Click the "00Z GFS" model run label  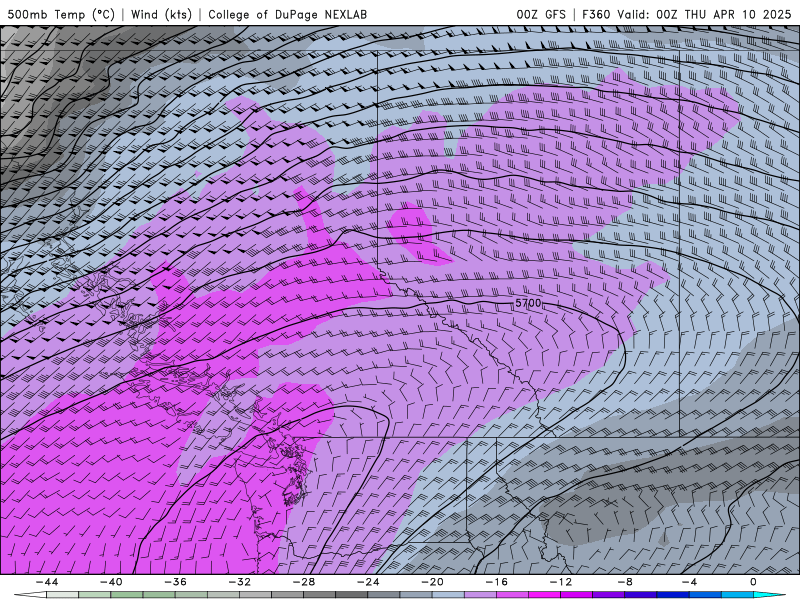tap(541, 14)
